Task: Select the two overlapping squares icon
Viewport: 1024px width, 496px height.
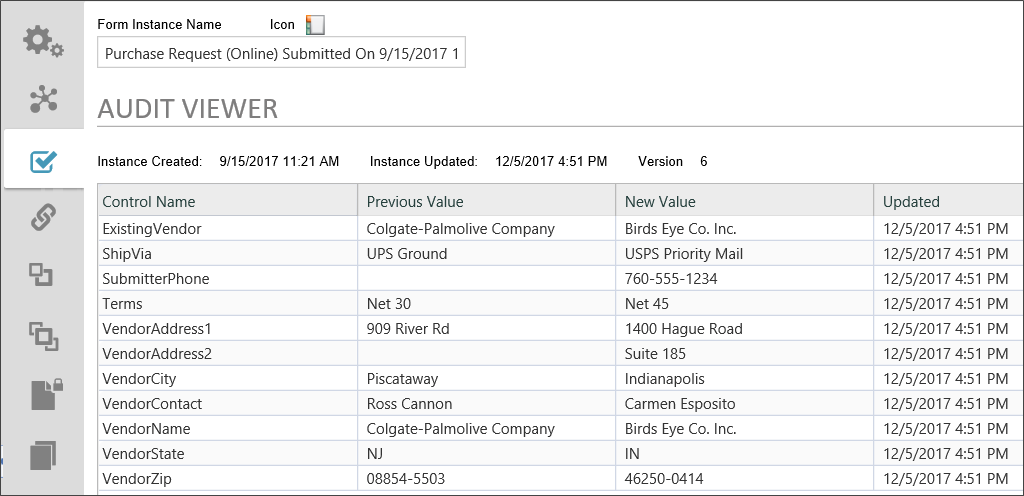Action: 40,275
